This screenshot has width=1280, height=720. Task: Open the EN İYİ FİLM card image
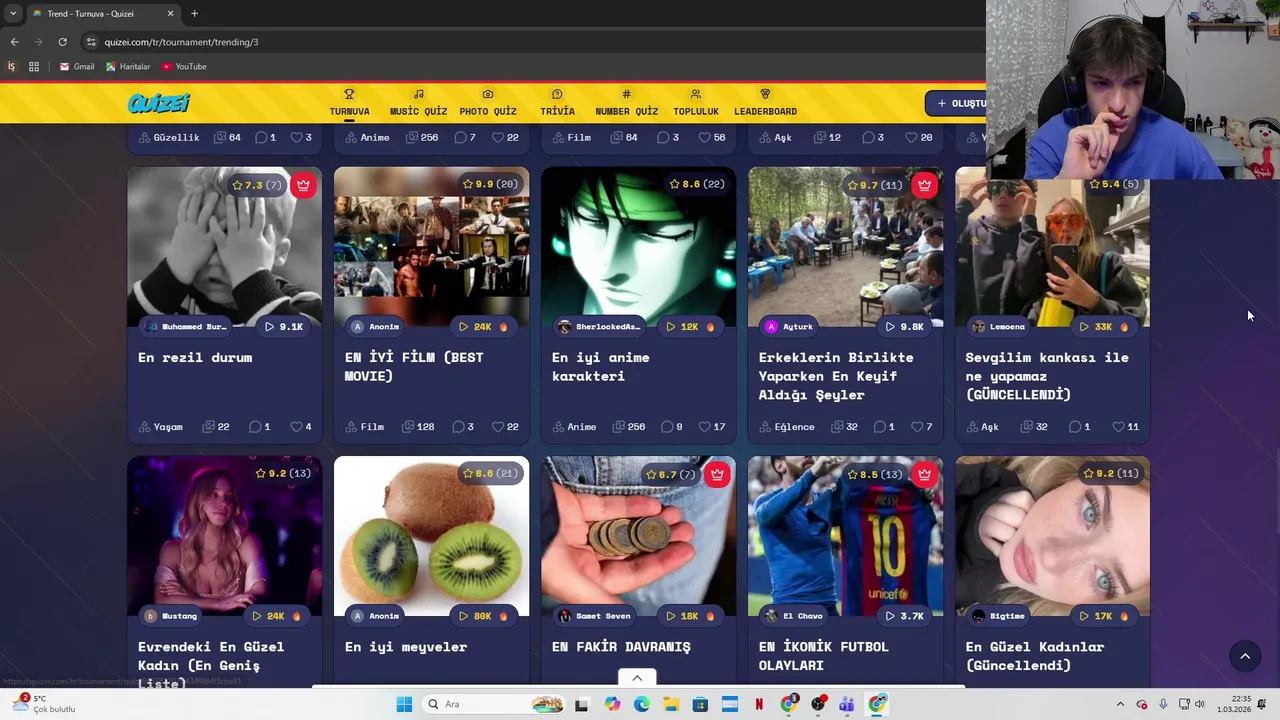click(x=431, y=247)
